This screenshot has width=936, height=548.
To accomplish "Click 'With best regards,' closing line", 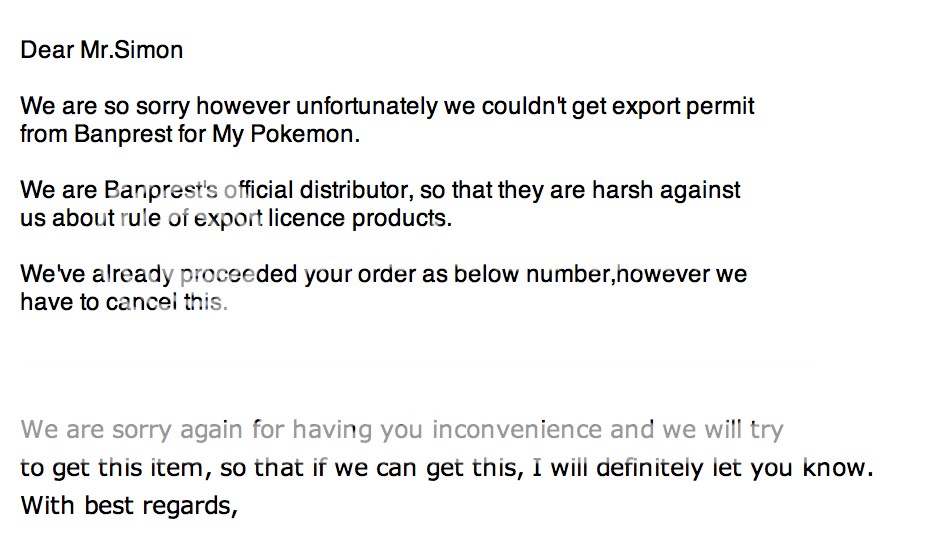I will 130,506.
